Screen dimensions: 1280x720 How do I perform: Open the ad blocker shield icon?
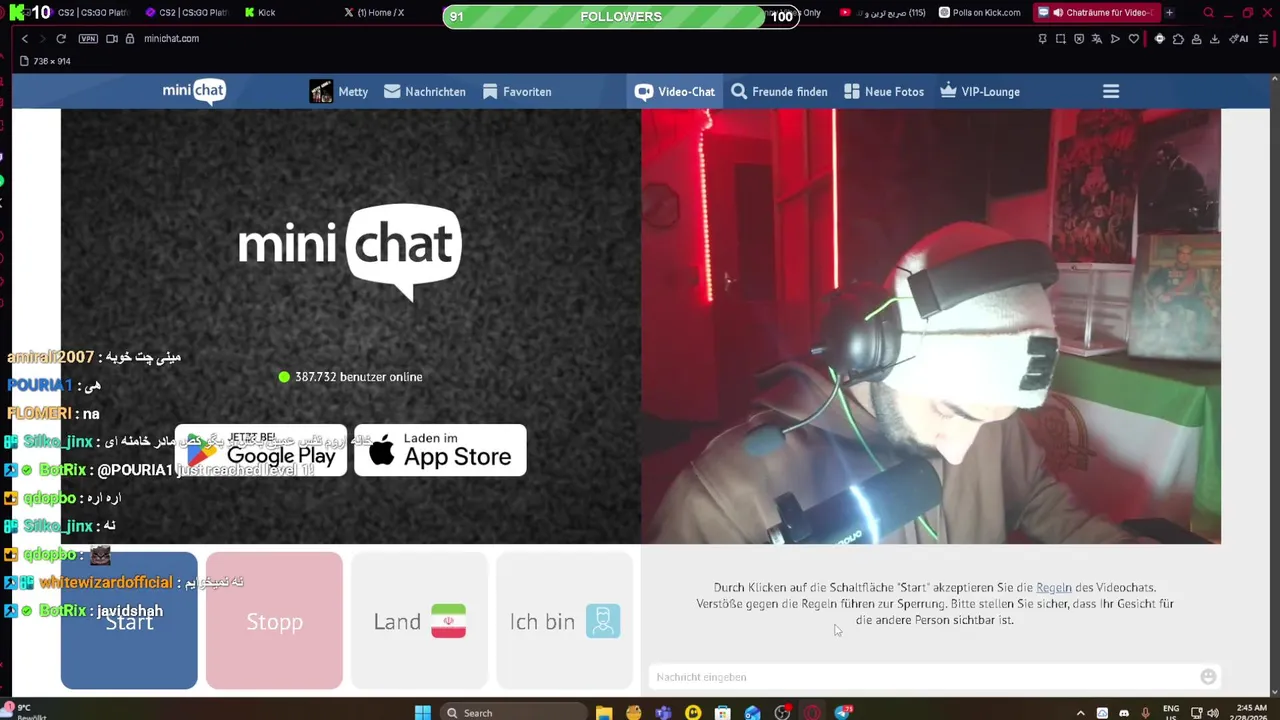(x=1079, y=39)
